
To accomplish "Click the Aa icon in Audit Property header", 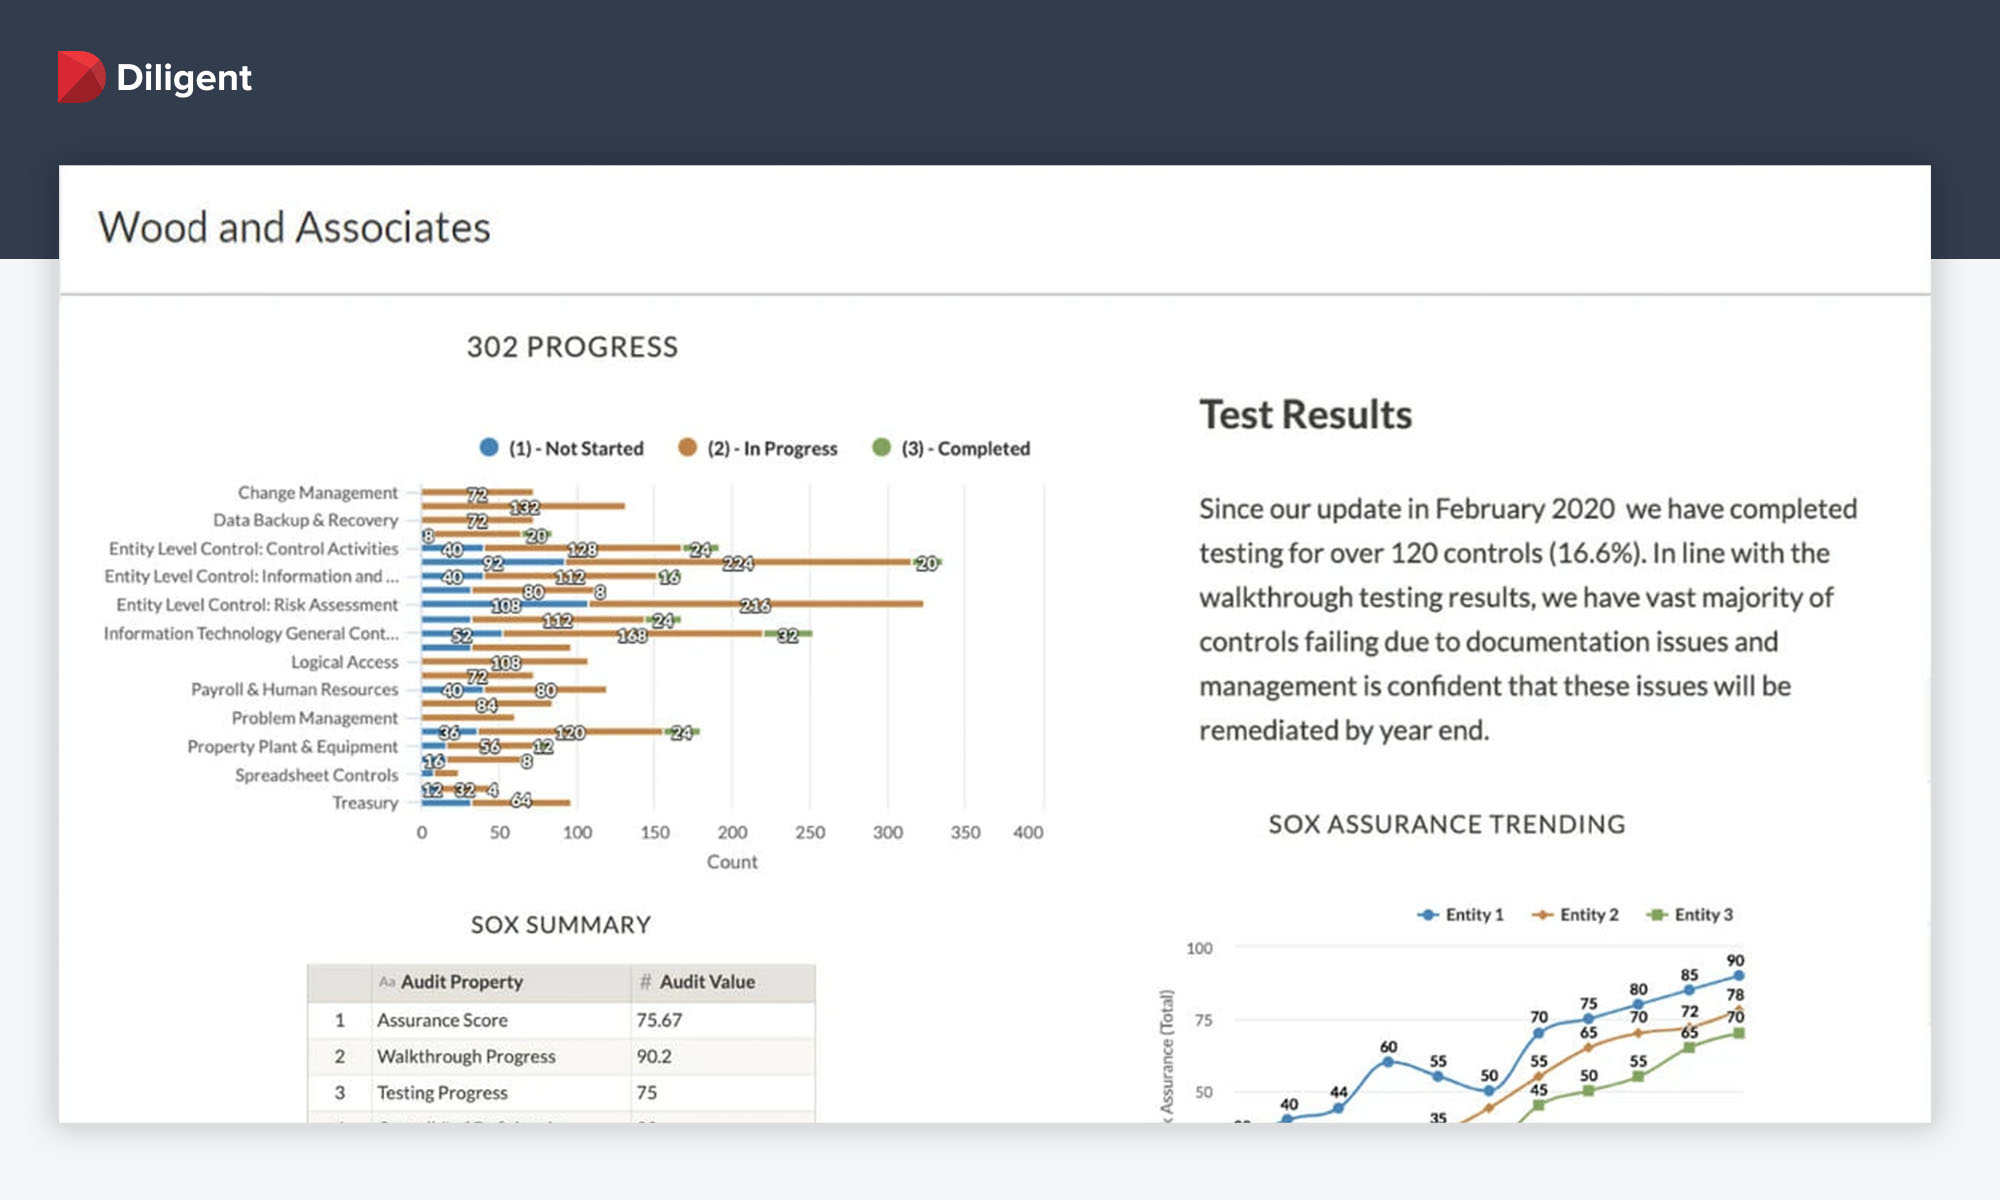I will pos(387,982).
